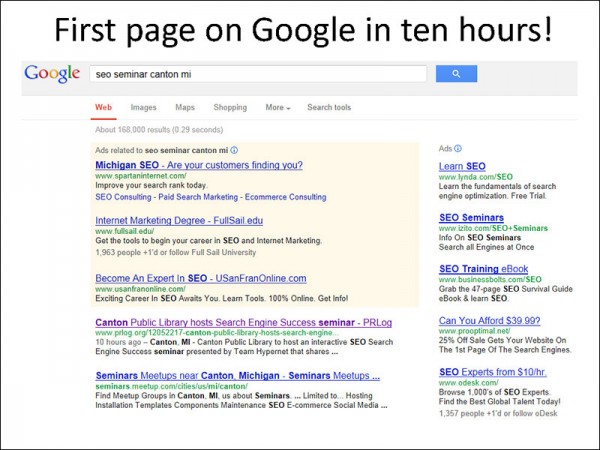Click info icon next to right-column Ads heading
The width and height of the screenshot is (600, 450).
click(461, 149)
